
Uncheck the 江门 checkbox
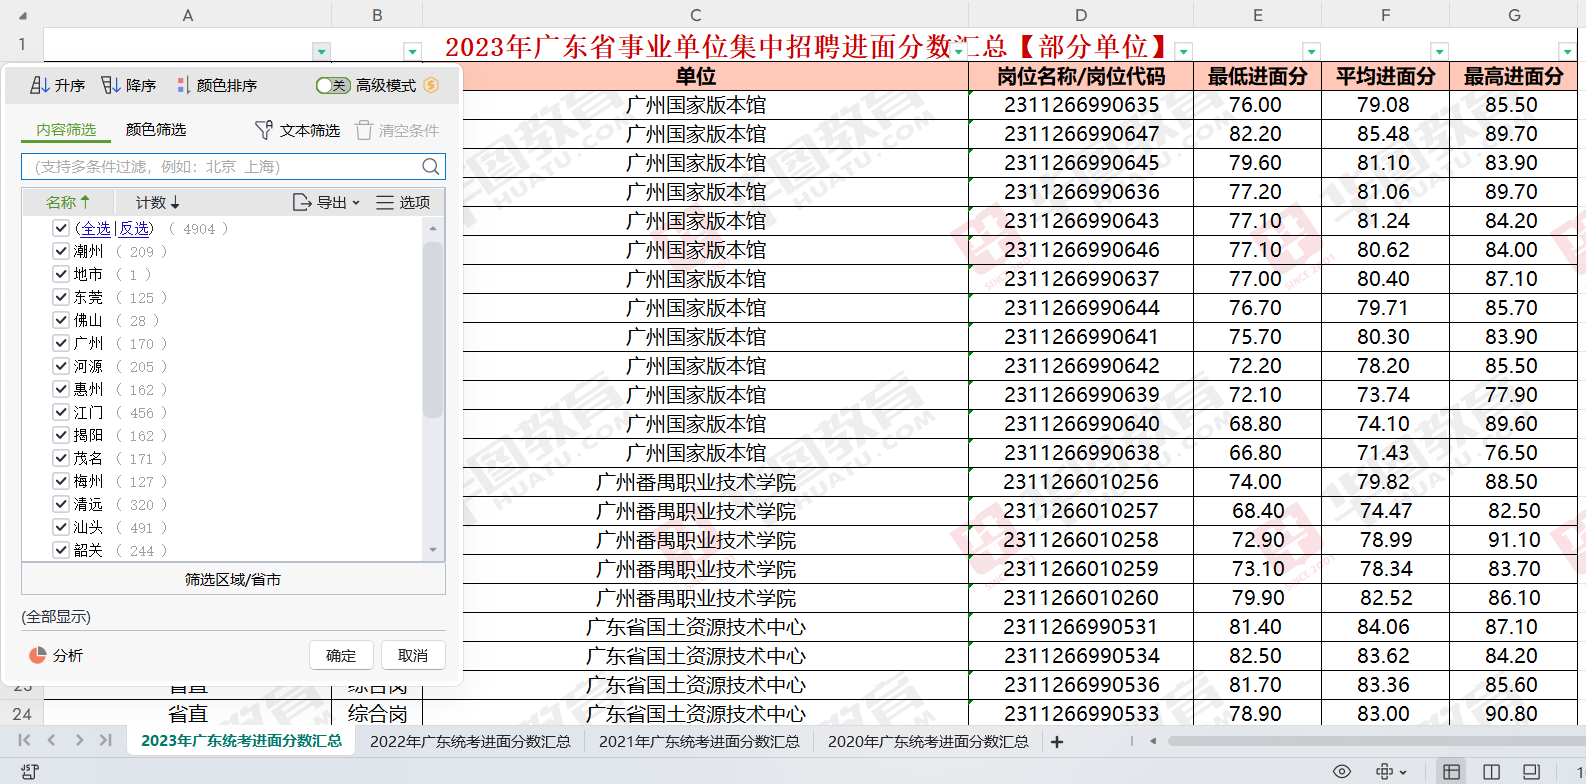tap(61, 412)
